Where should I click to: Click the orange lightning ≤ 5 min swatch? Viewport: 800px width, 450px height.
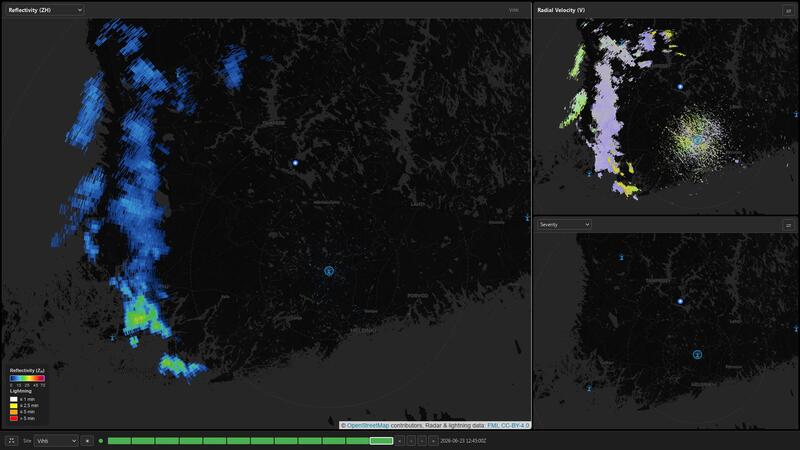(x=14, y=412)
